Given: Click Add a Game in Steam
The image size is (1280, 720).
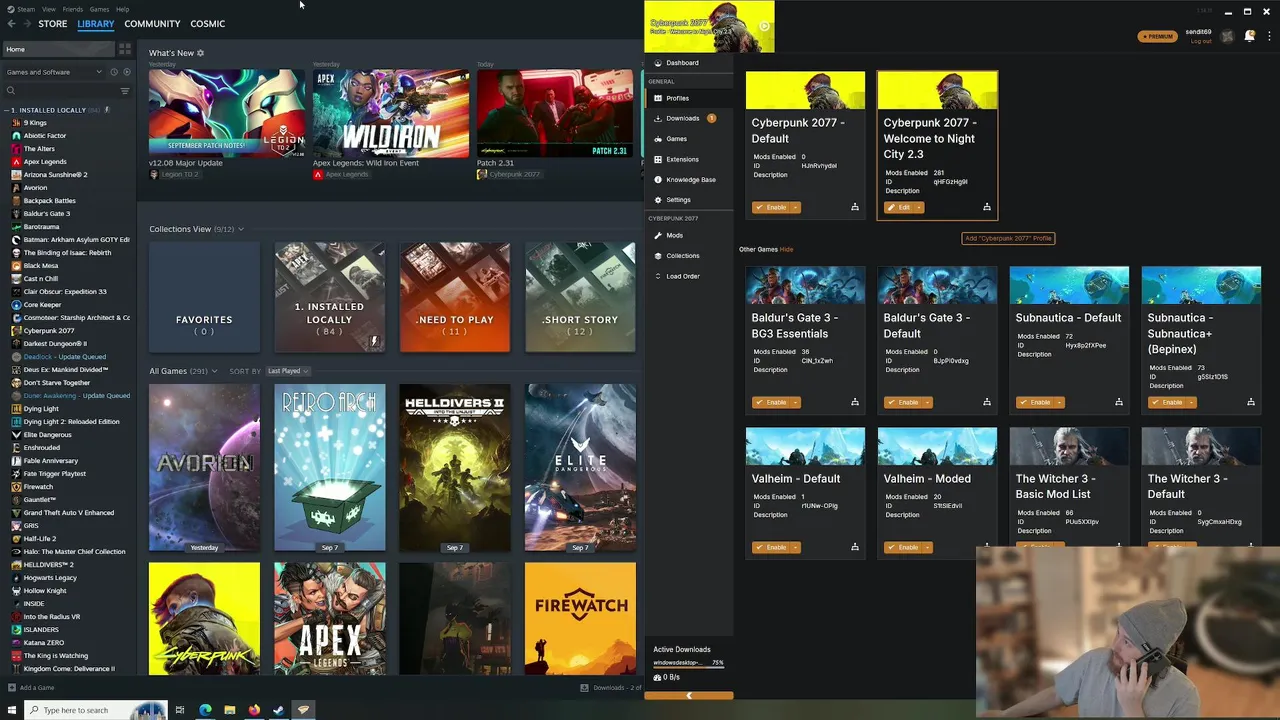Looking at the screenshot, I should 31,687.
